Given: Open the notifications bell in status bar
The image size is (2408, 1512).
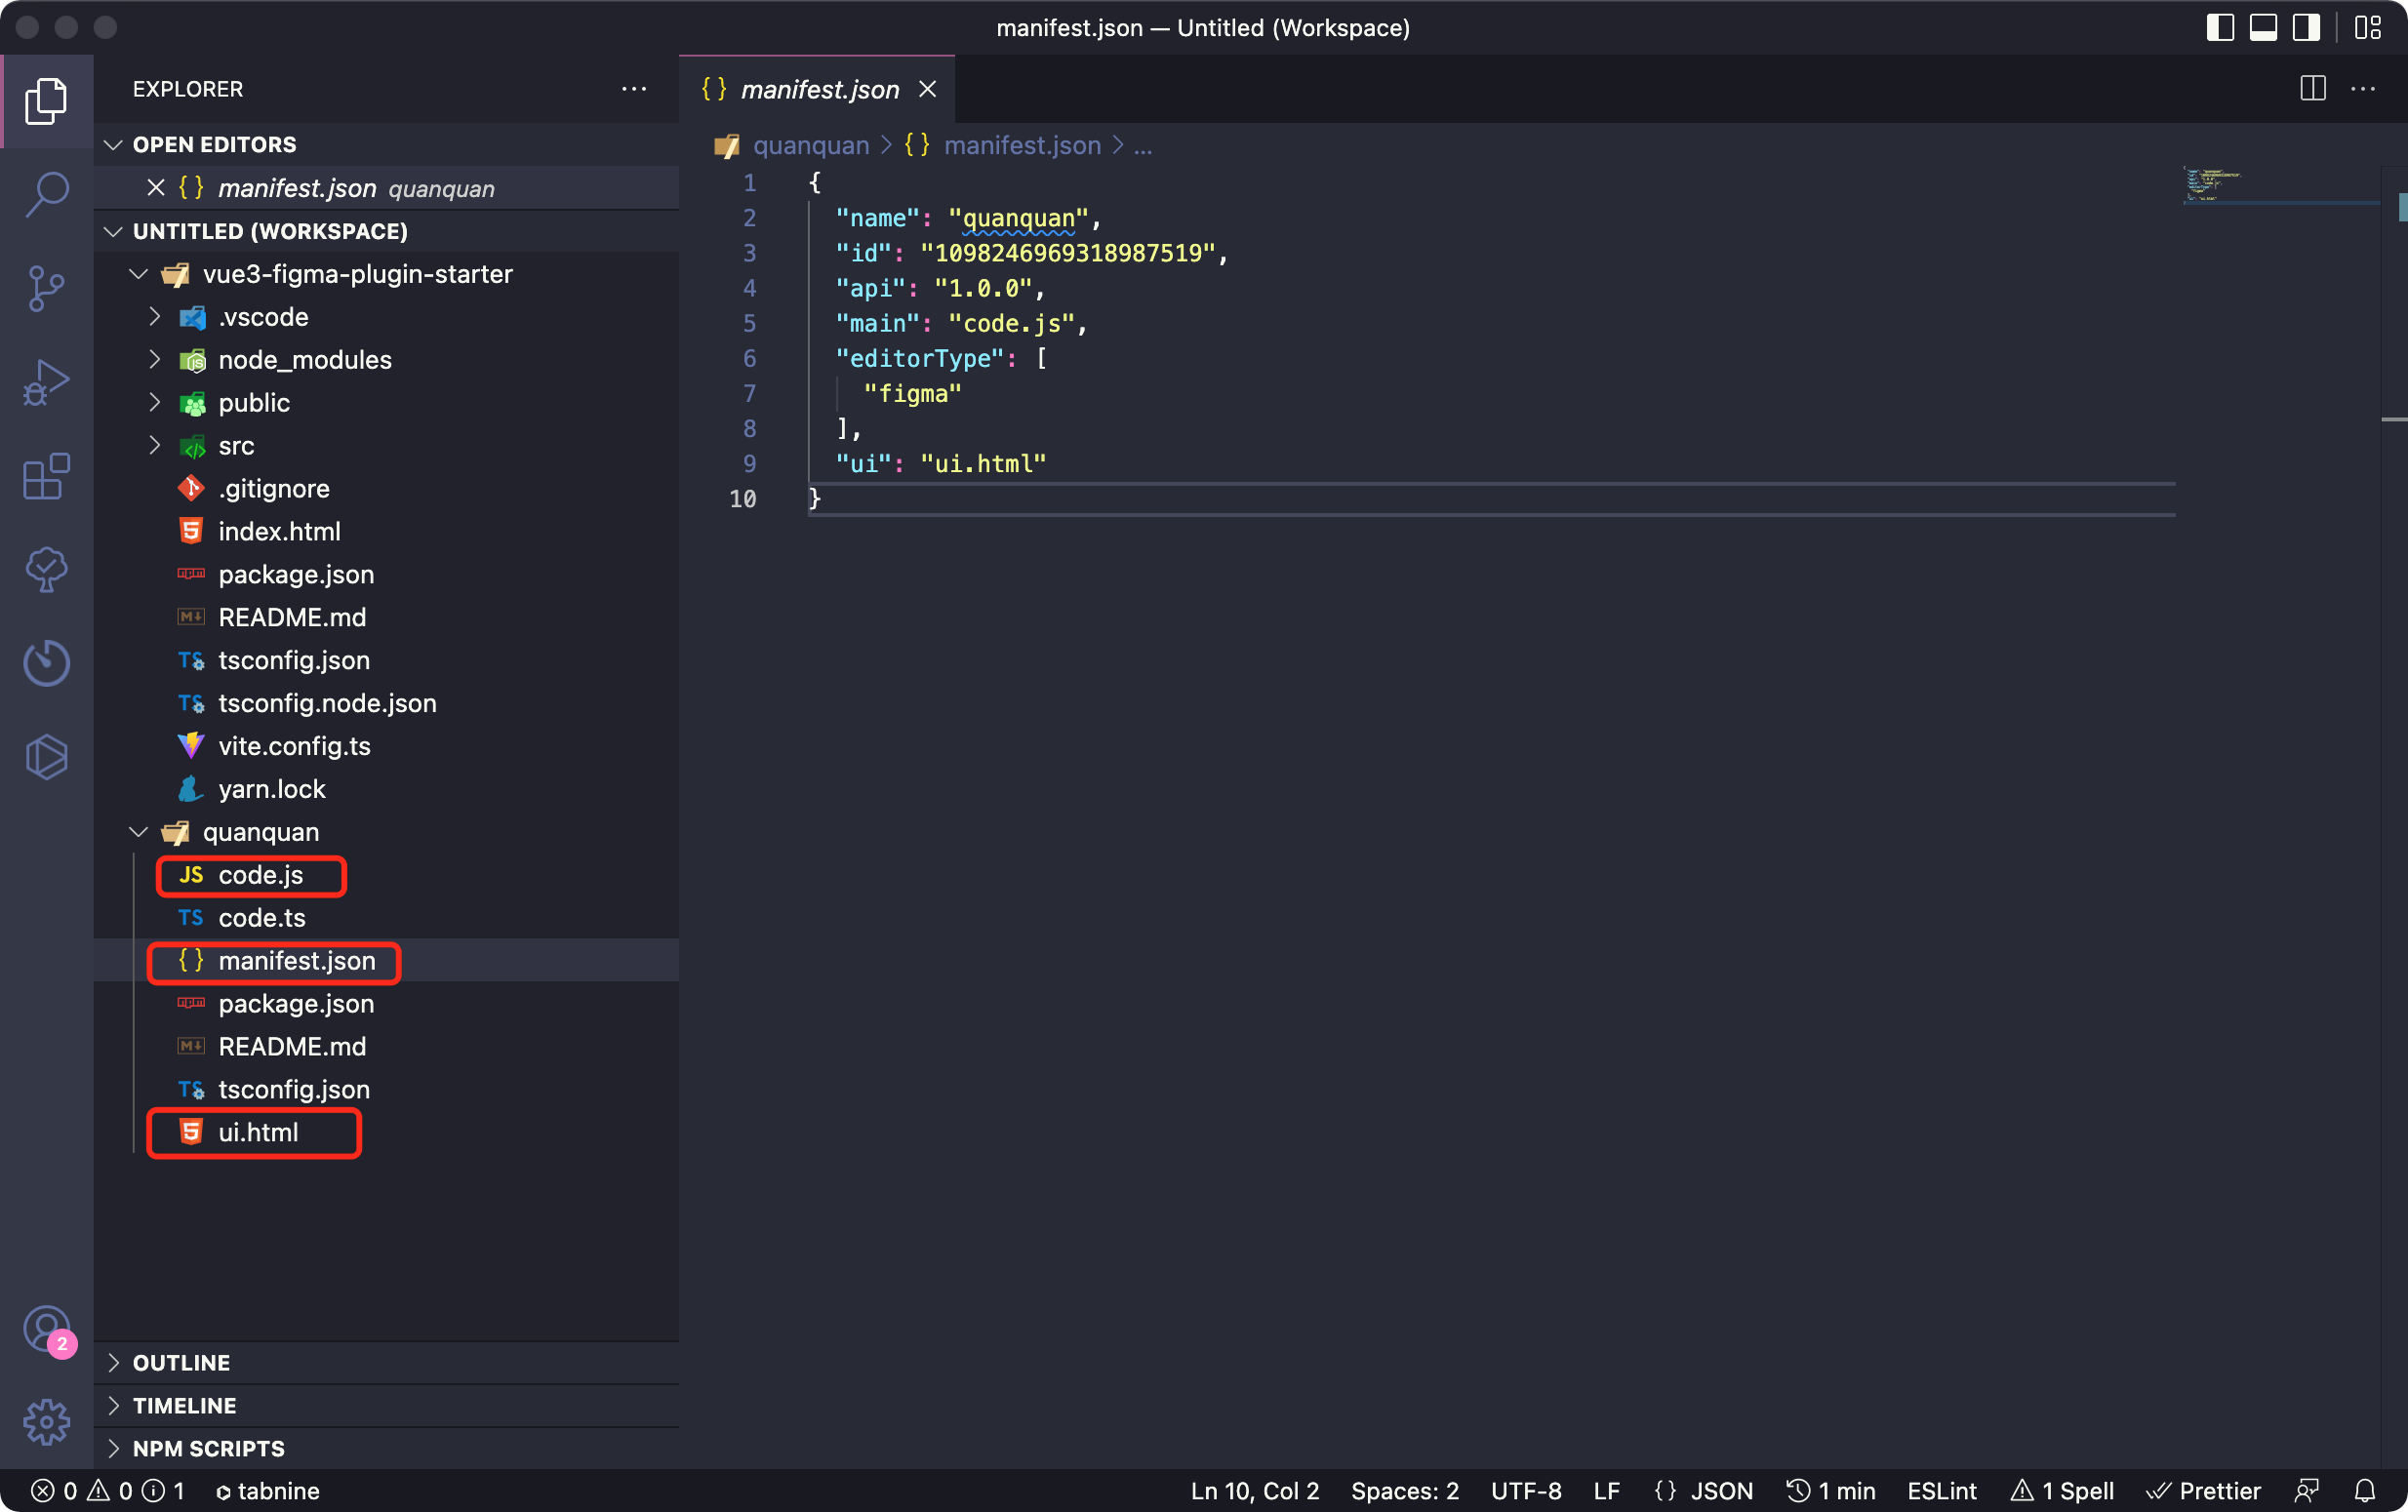Looking at the screenshot, I should pyautogui.click(x=2364, y=1490).
